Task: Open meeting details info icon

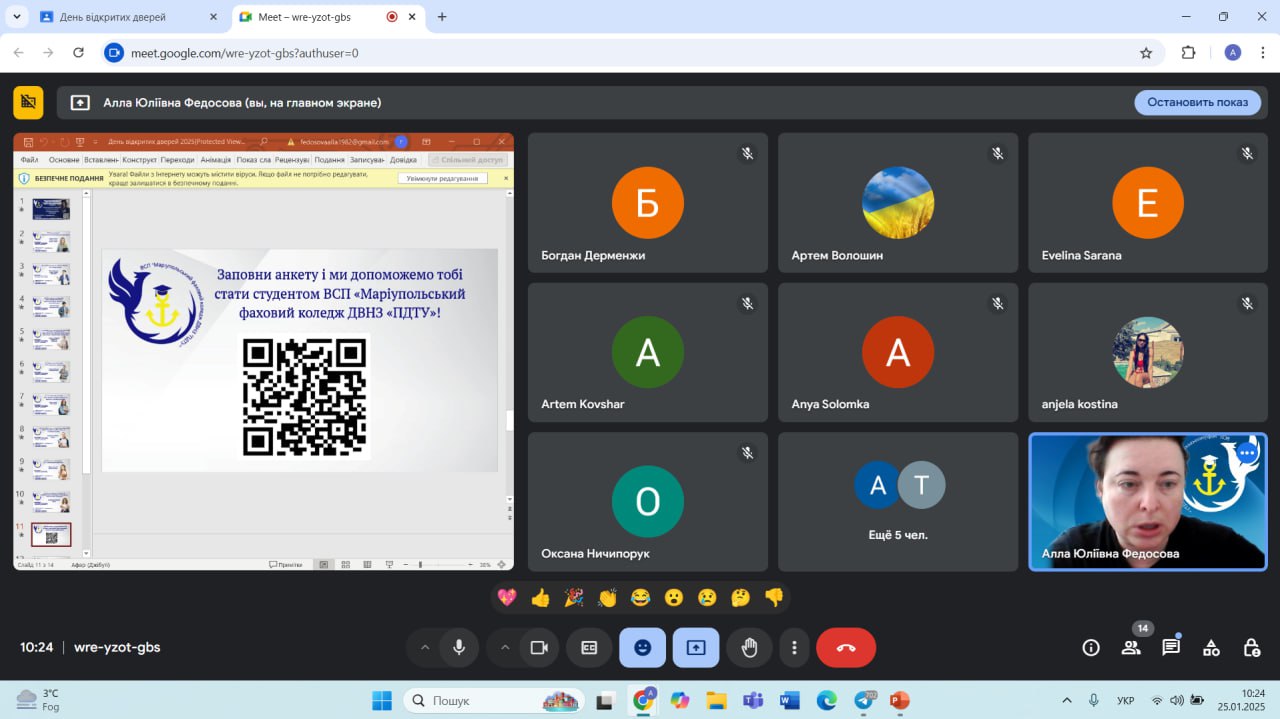Action: coord(1091,647)
